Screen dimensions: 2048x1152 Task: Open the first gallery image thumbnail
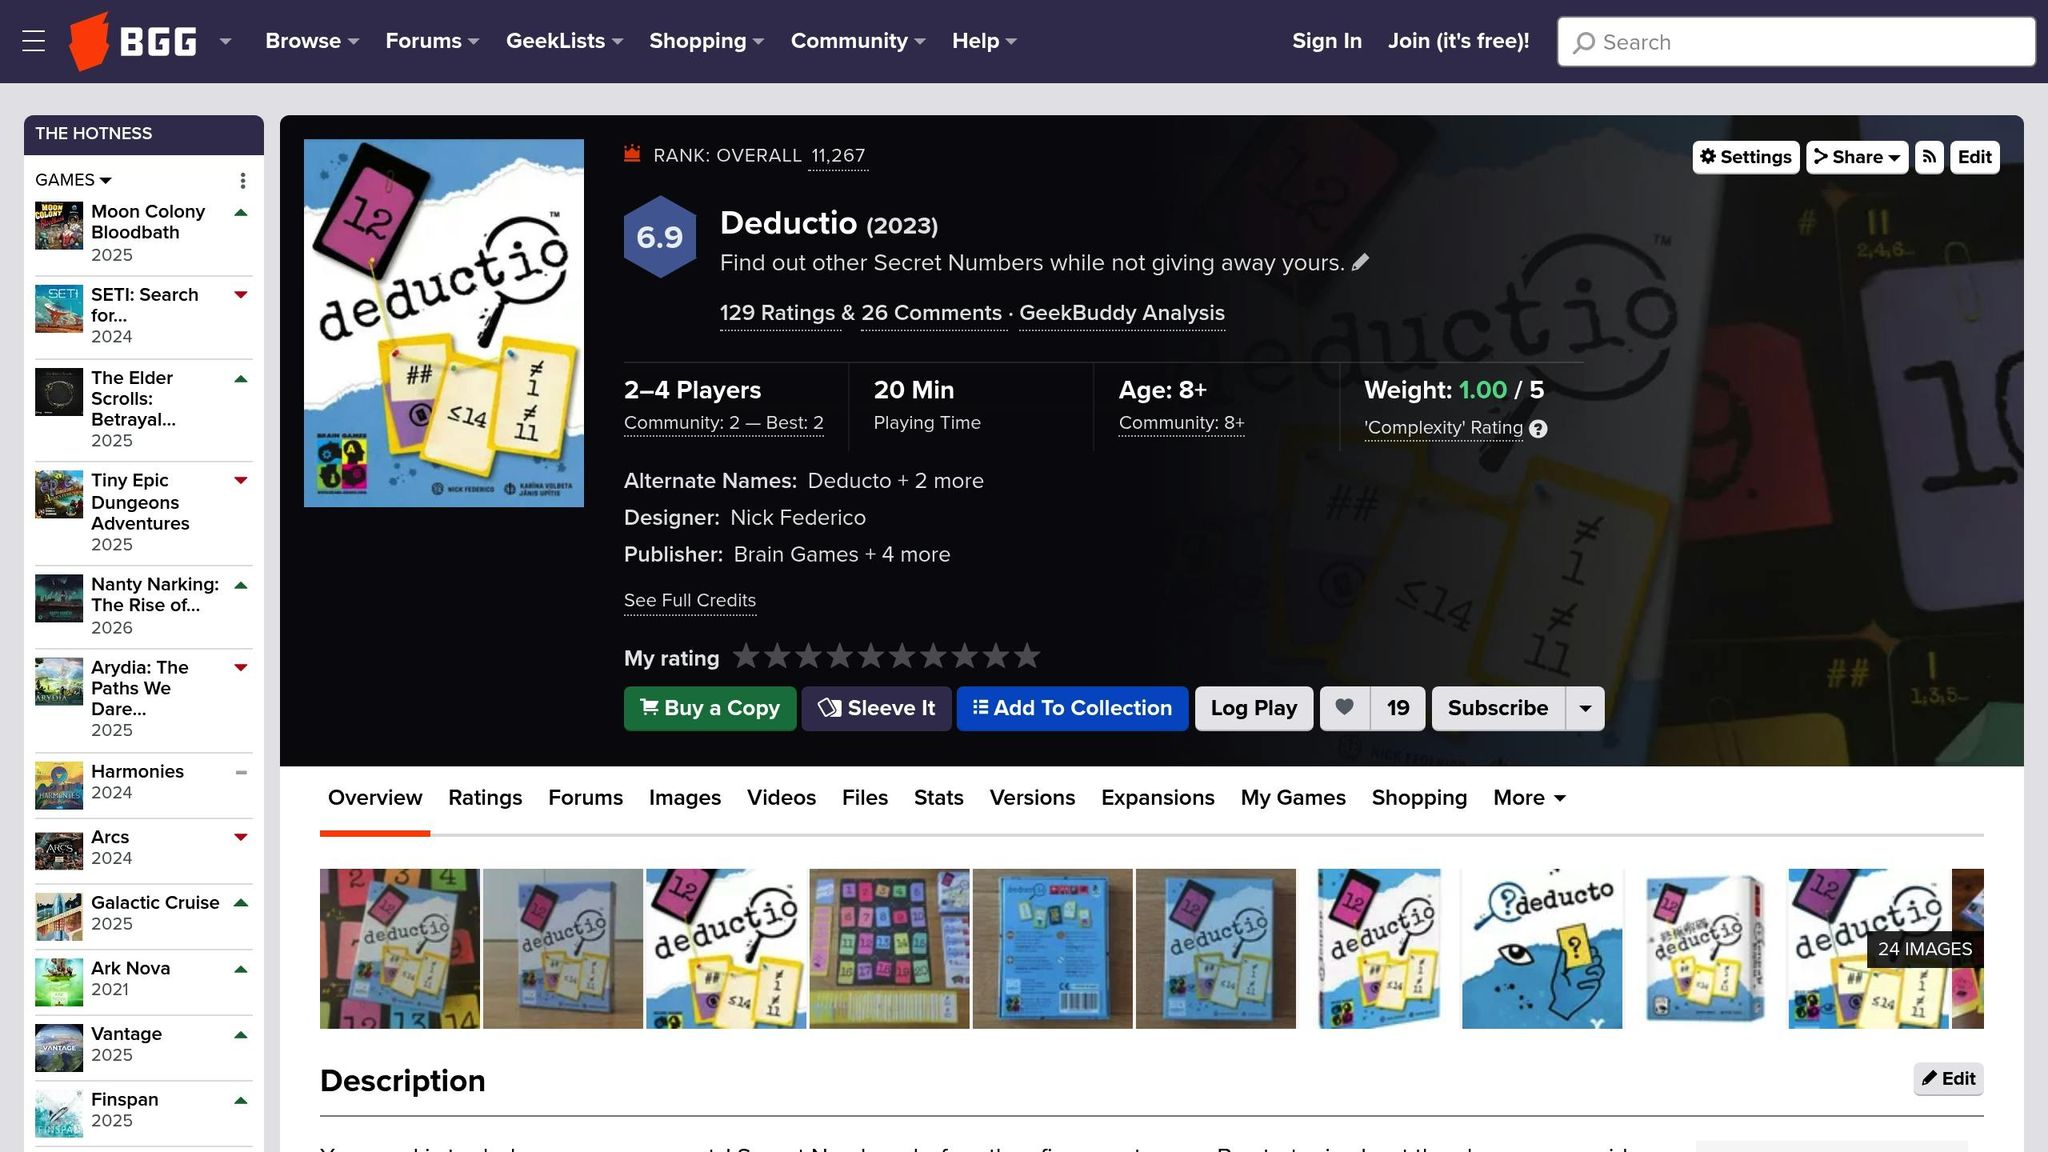(x=400, y=948)
